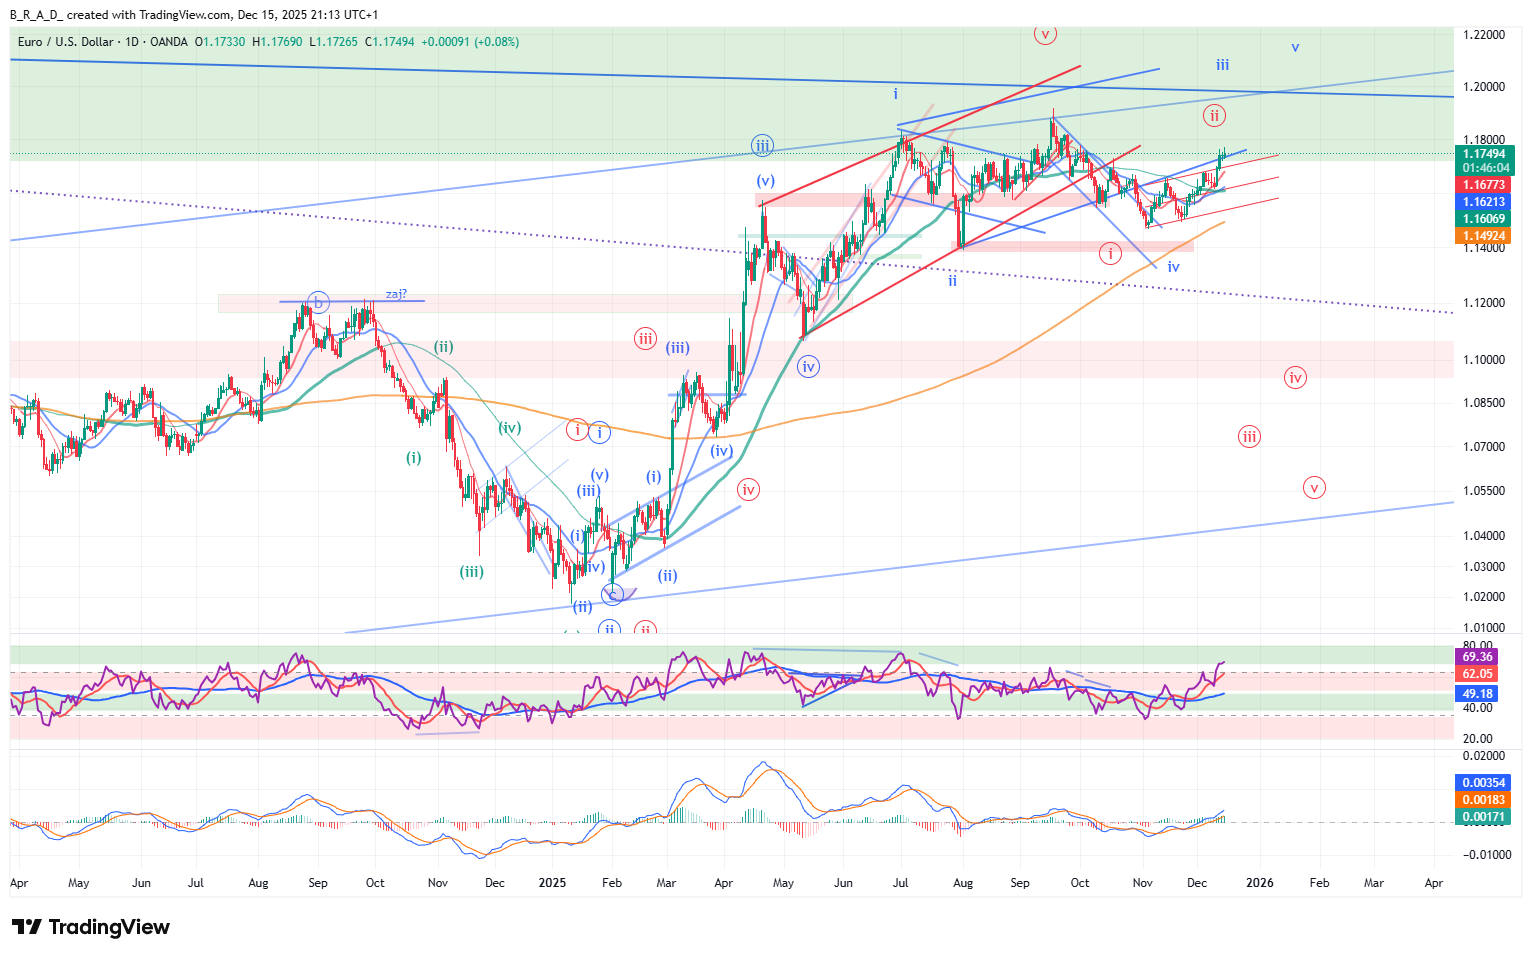This screenshot has width=1532, height=957.
Task: Click the circled blue 'iv' wave marker
Action: (x=808, y=367)
